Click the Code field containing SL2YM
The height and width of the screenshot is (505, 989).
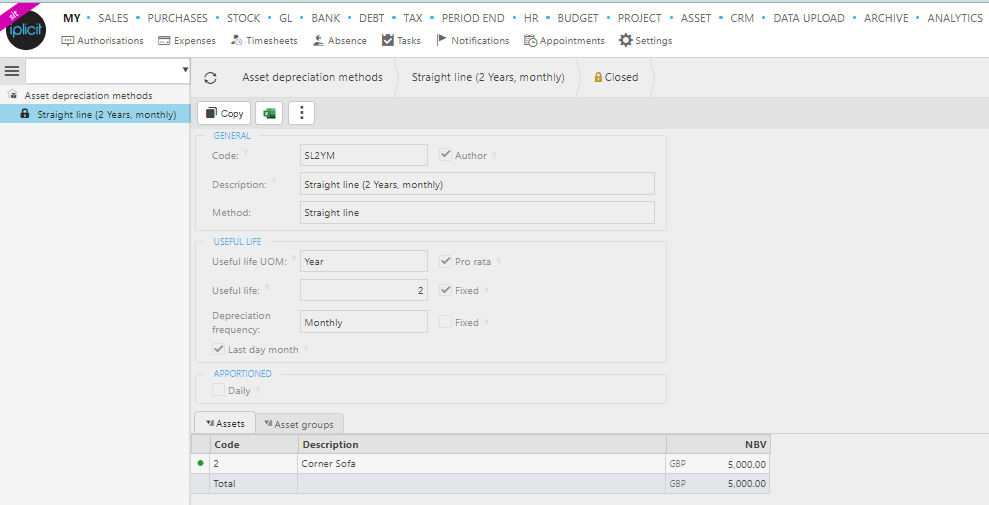(x=363, y=155)
